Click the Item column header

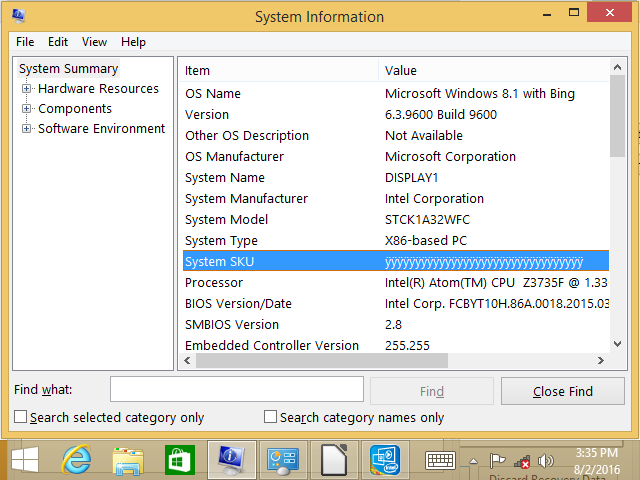(x=279, y=70)
